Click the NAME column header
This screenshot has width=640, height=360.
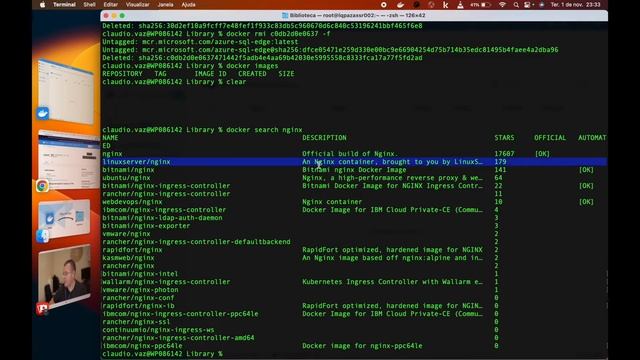(110, 138)
